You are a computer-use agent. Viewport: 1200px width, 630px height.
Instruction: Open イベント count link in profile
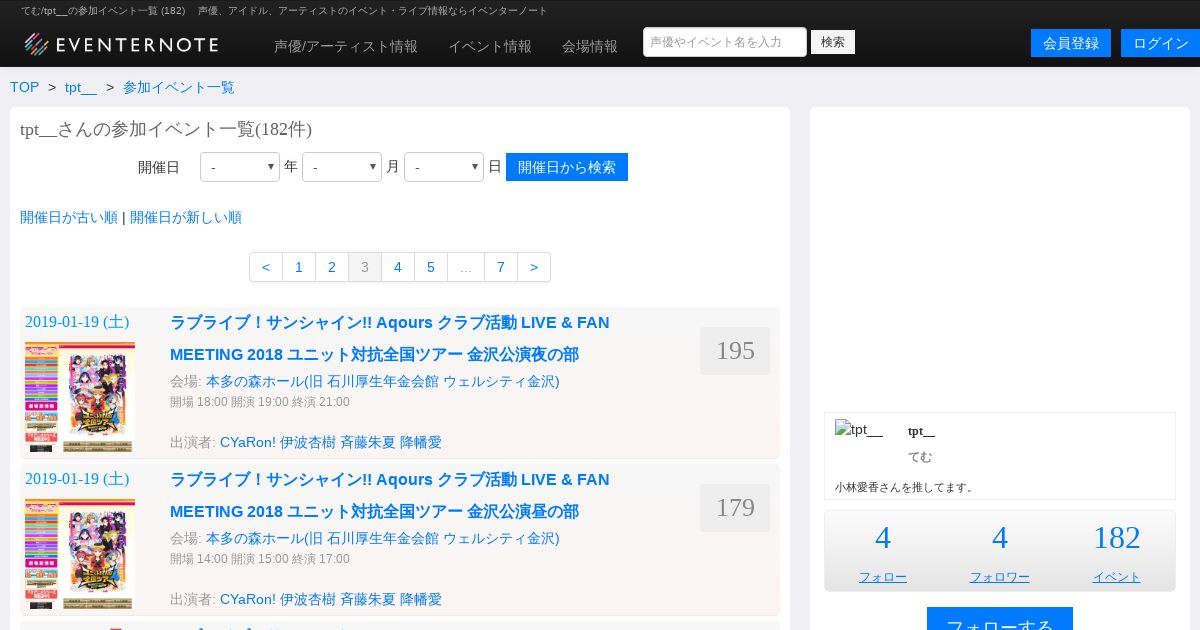click(x=1117, y=577)
